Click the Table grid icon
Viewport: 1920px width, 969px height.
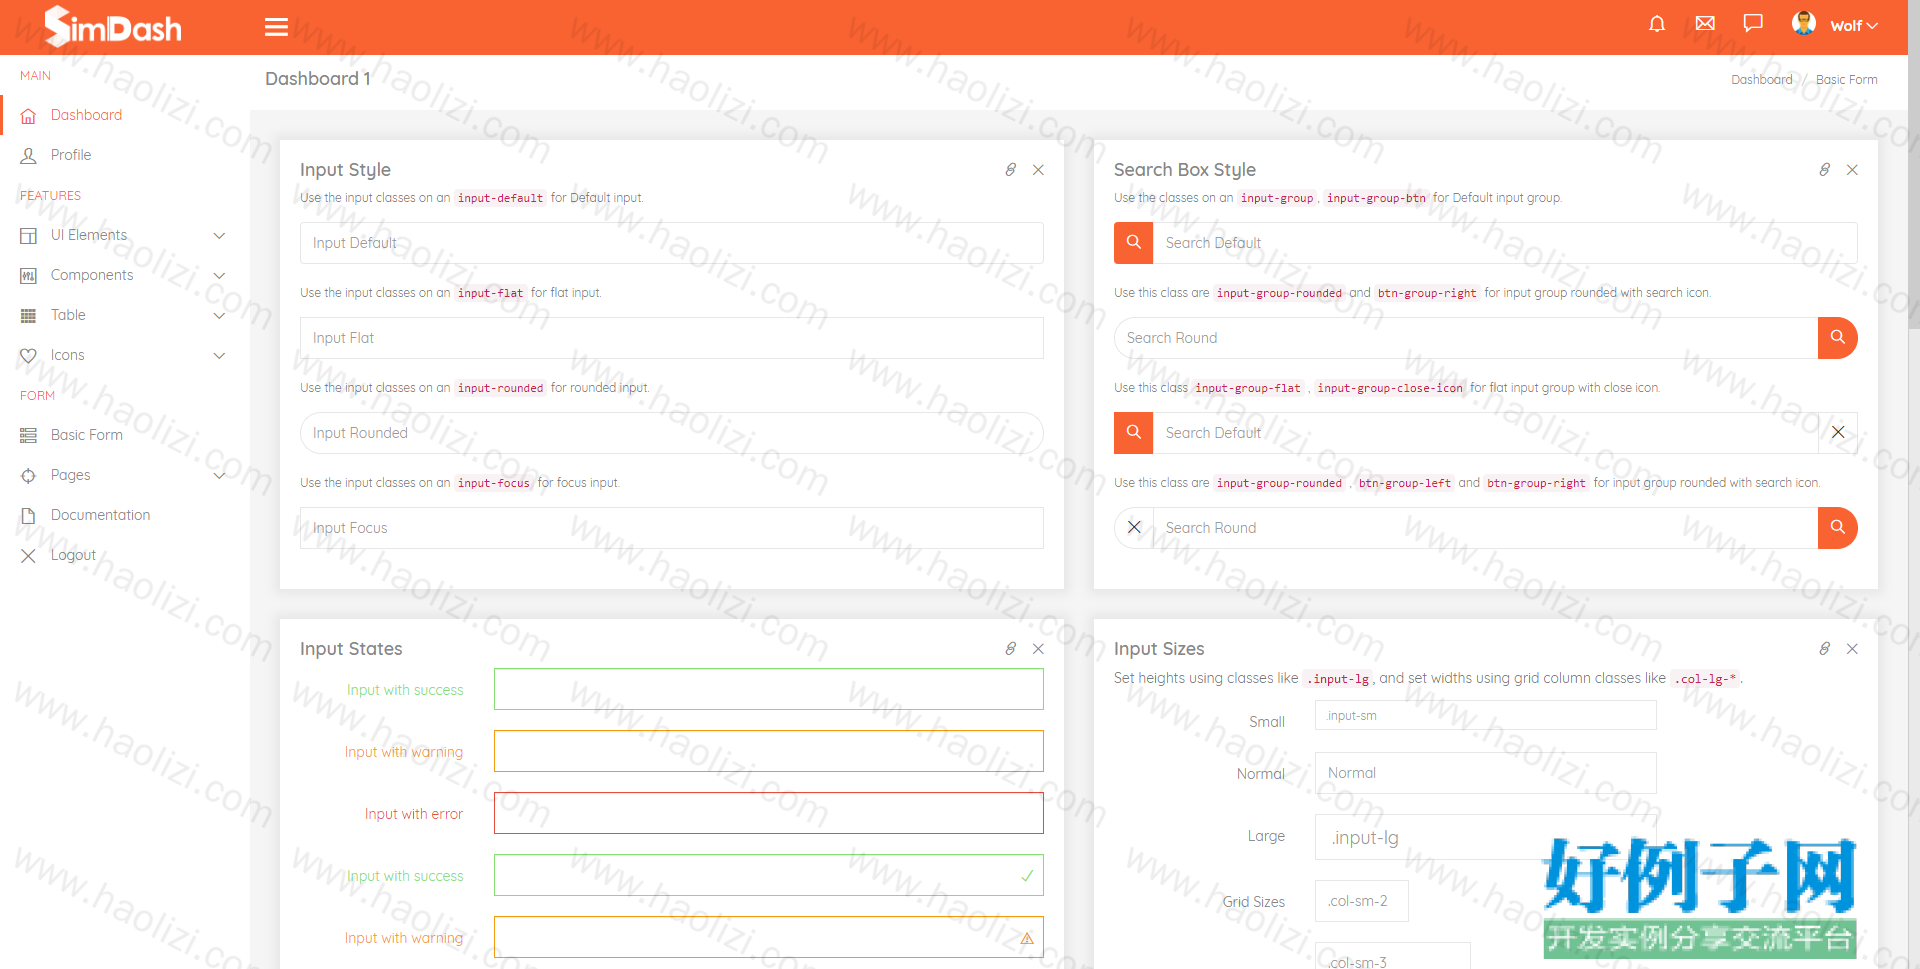click(28, 316)
